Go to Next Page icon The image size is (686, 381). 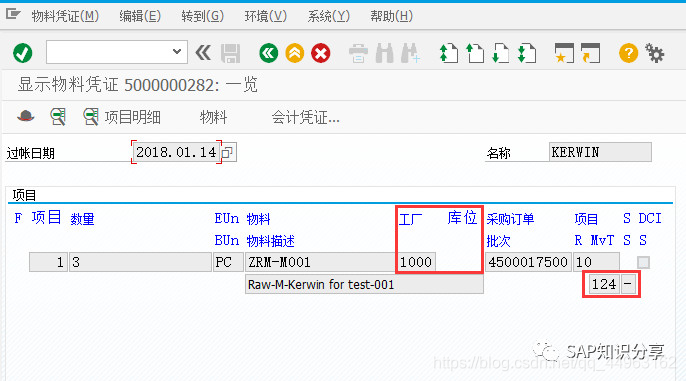pos(501,53)
